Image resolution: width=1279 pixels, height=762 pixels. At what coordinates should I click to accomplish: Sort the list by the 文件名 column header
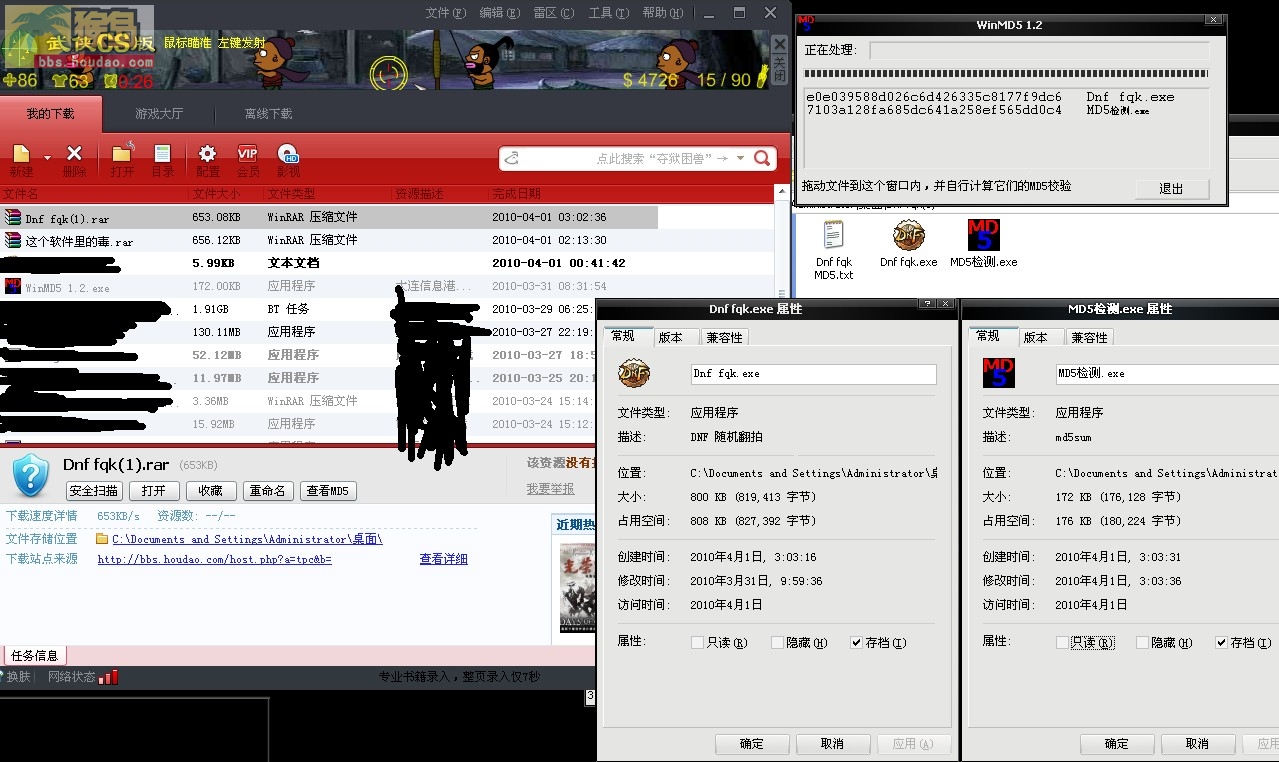(x=94, y=193)
